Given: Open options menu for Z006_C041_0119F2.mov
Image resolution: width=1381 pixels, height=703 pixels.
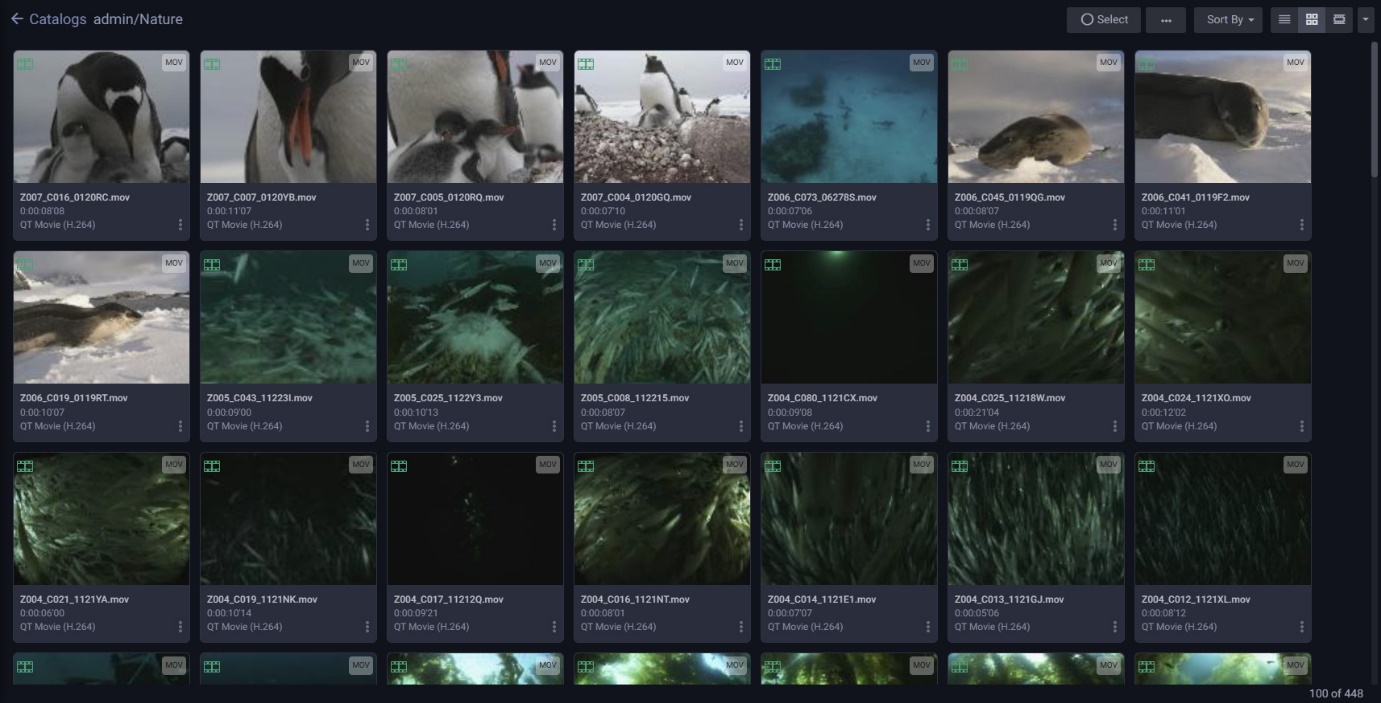Looking at the screenshot, I should 1303,225.
